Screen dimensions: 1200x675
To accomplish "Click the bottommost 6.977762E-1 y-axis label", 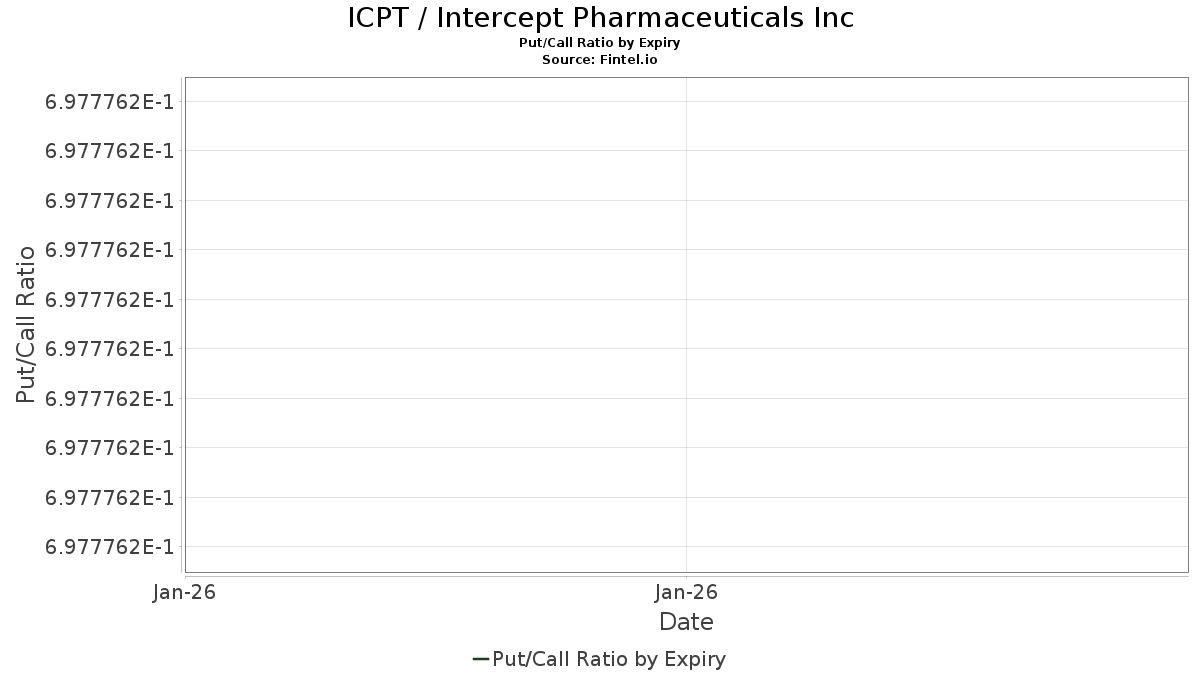I will pos(109,547).
